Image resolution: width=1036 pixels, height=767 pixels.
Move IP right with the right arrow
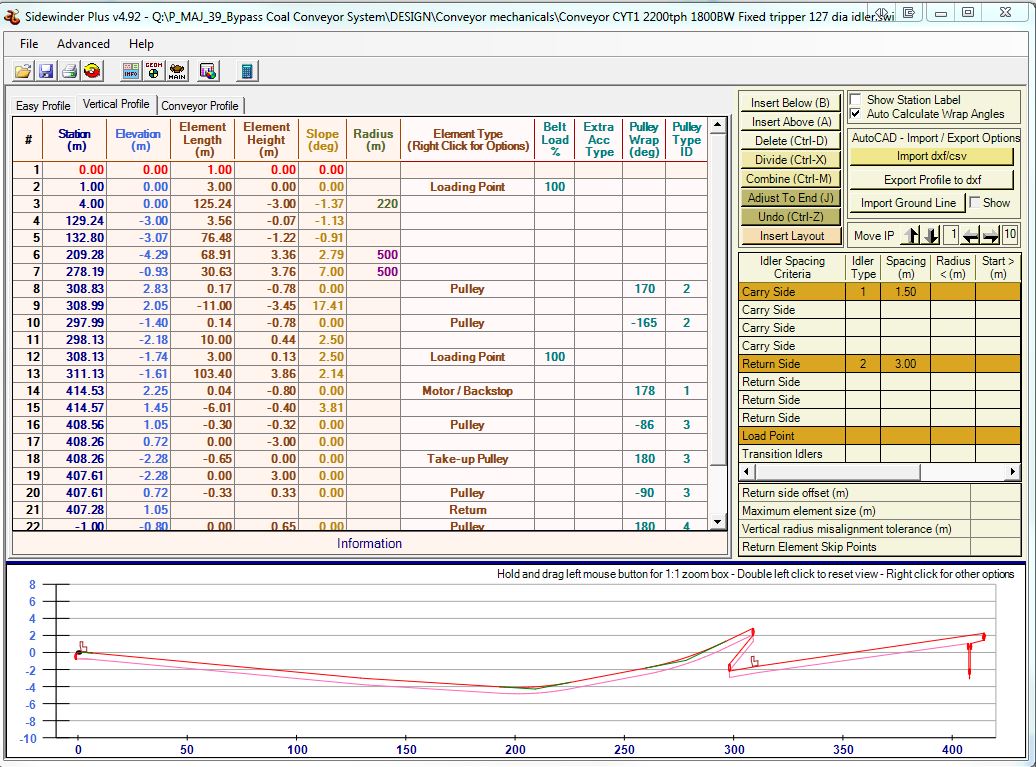point(990,236)
